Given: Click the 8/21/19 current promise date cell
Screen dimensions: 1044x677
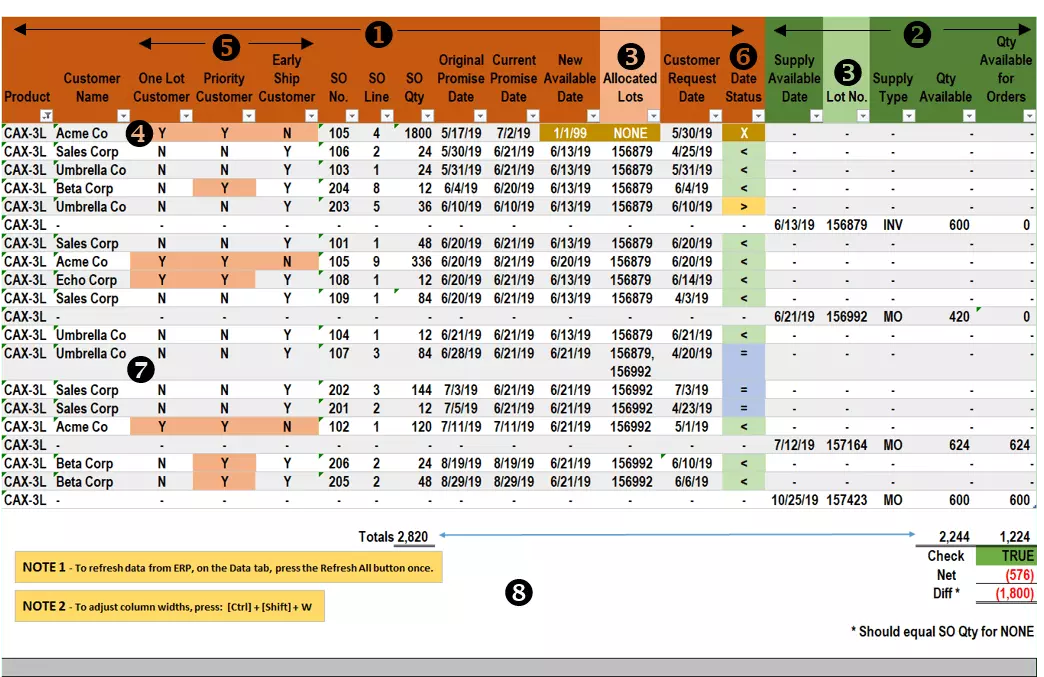Looking at the screenshot, I should pos(513,262).
